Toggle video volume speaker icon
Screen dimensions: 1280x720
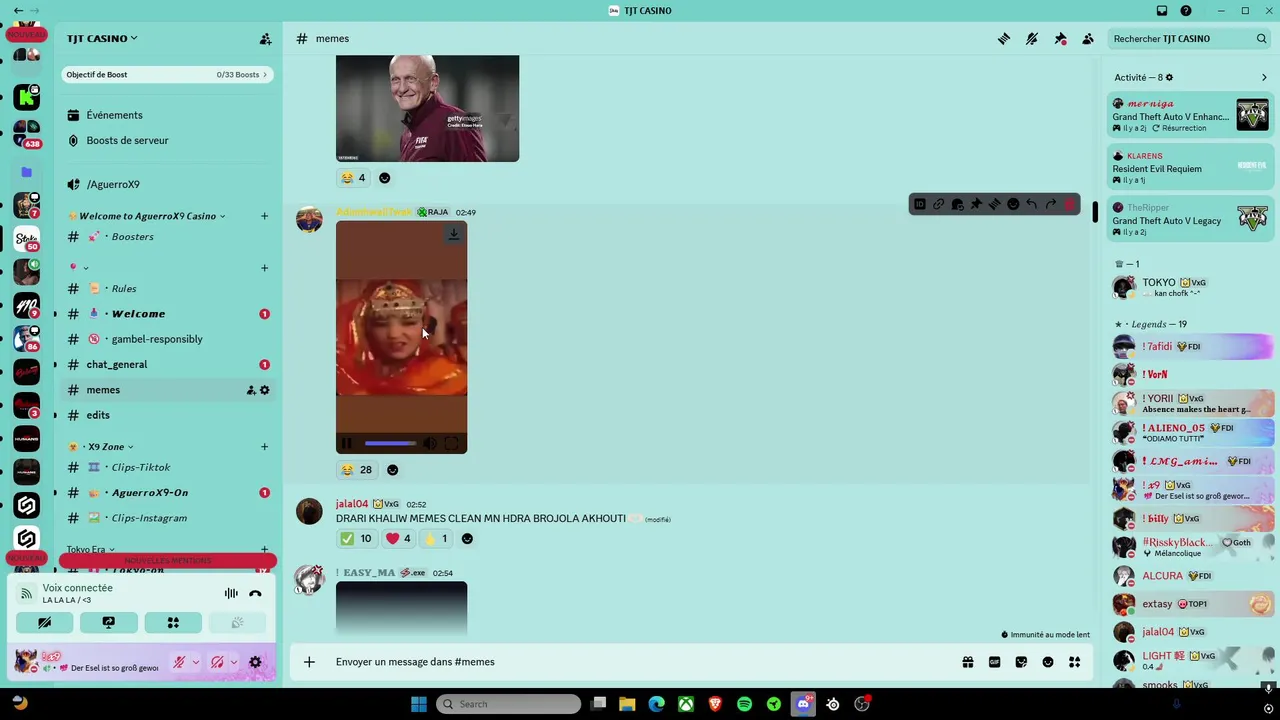pyautogui.click(x=430, y=443)
